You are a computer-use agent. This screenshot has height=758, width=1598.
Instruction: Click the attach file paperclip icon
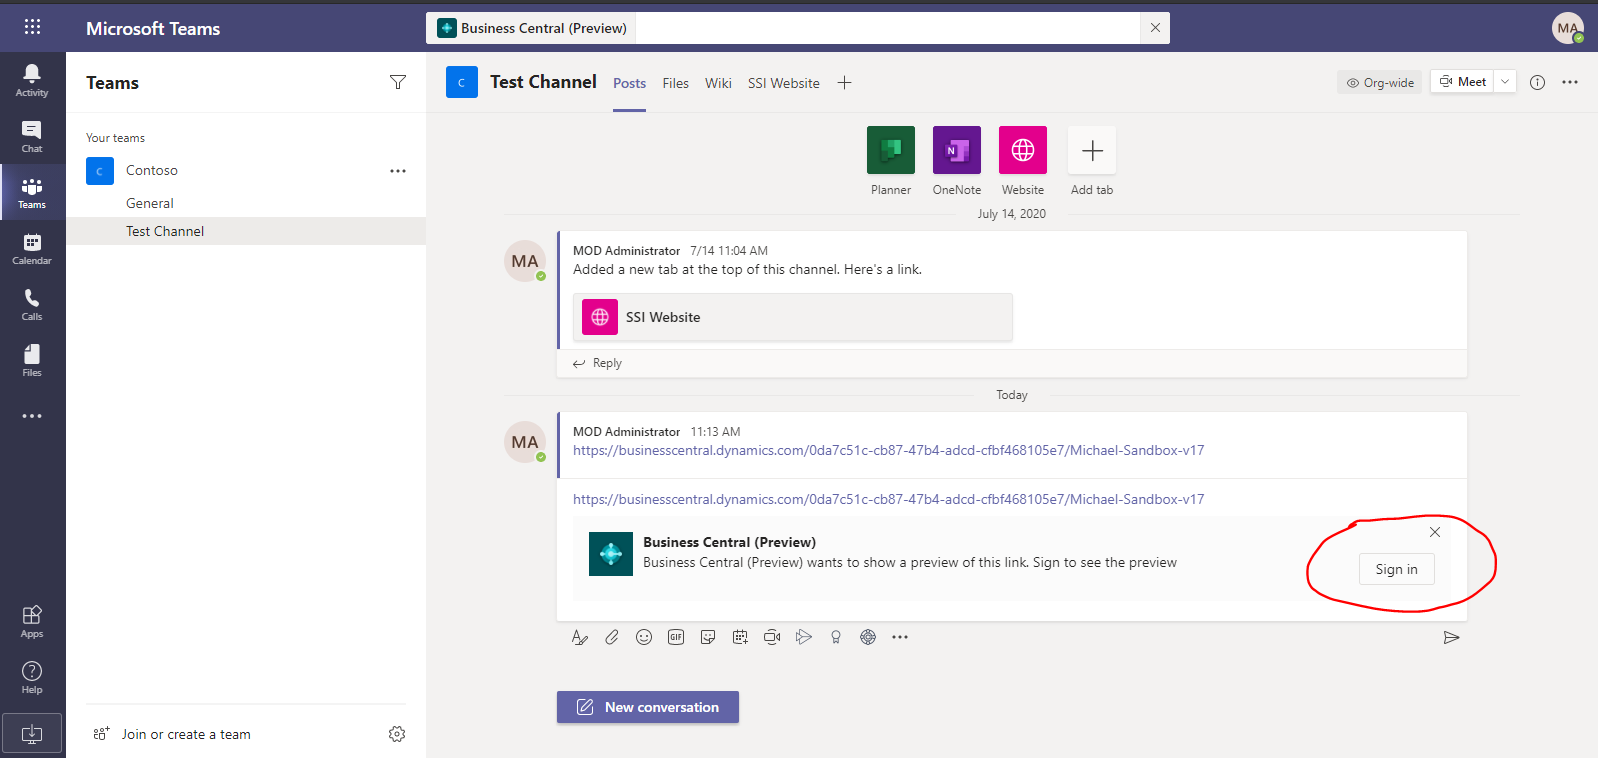(x=612, y=637)
